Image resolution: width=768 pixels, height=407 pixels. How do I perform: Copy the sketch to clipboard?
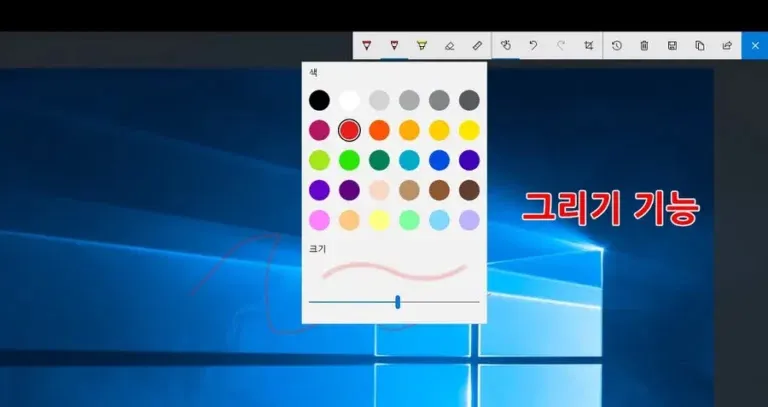pyautogui.click(x=699, y=46)
